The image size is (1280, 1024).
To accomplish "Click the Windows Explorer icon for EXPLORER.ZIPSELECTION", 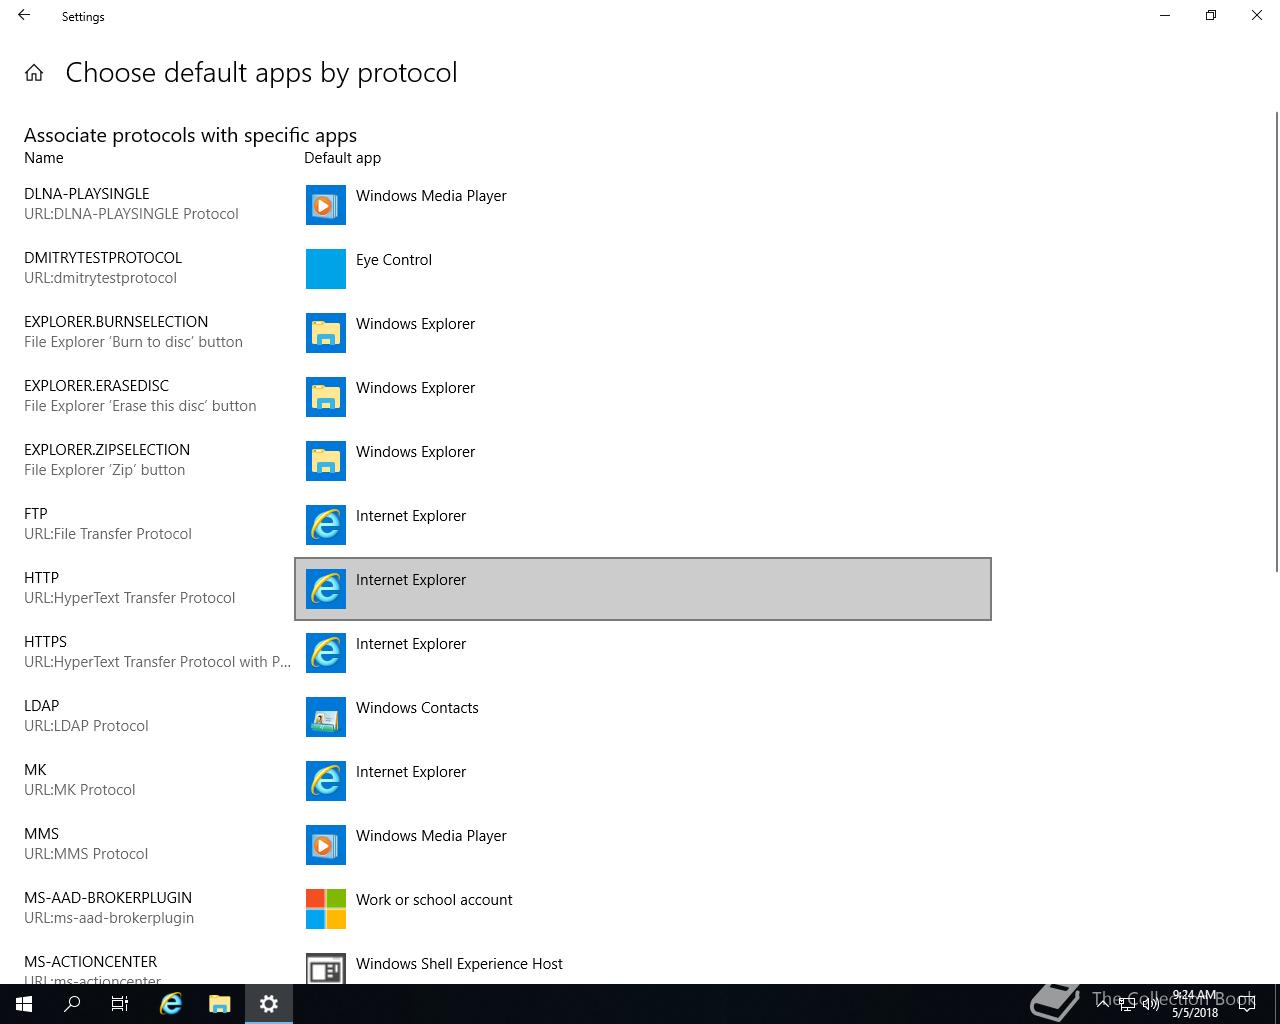I will (x=326, y=461).
